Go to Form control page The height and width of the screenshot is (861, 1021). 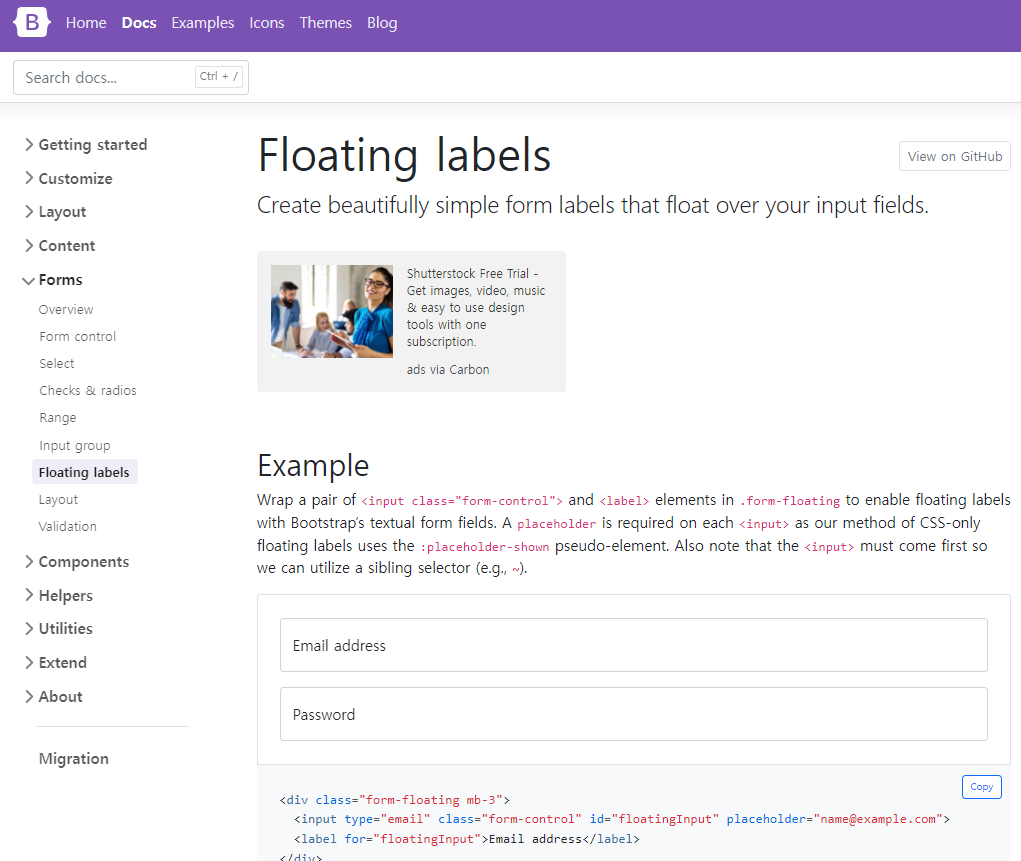pos(77,337)
